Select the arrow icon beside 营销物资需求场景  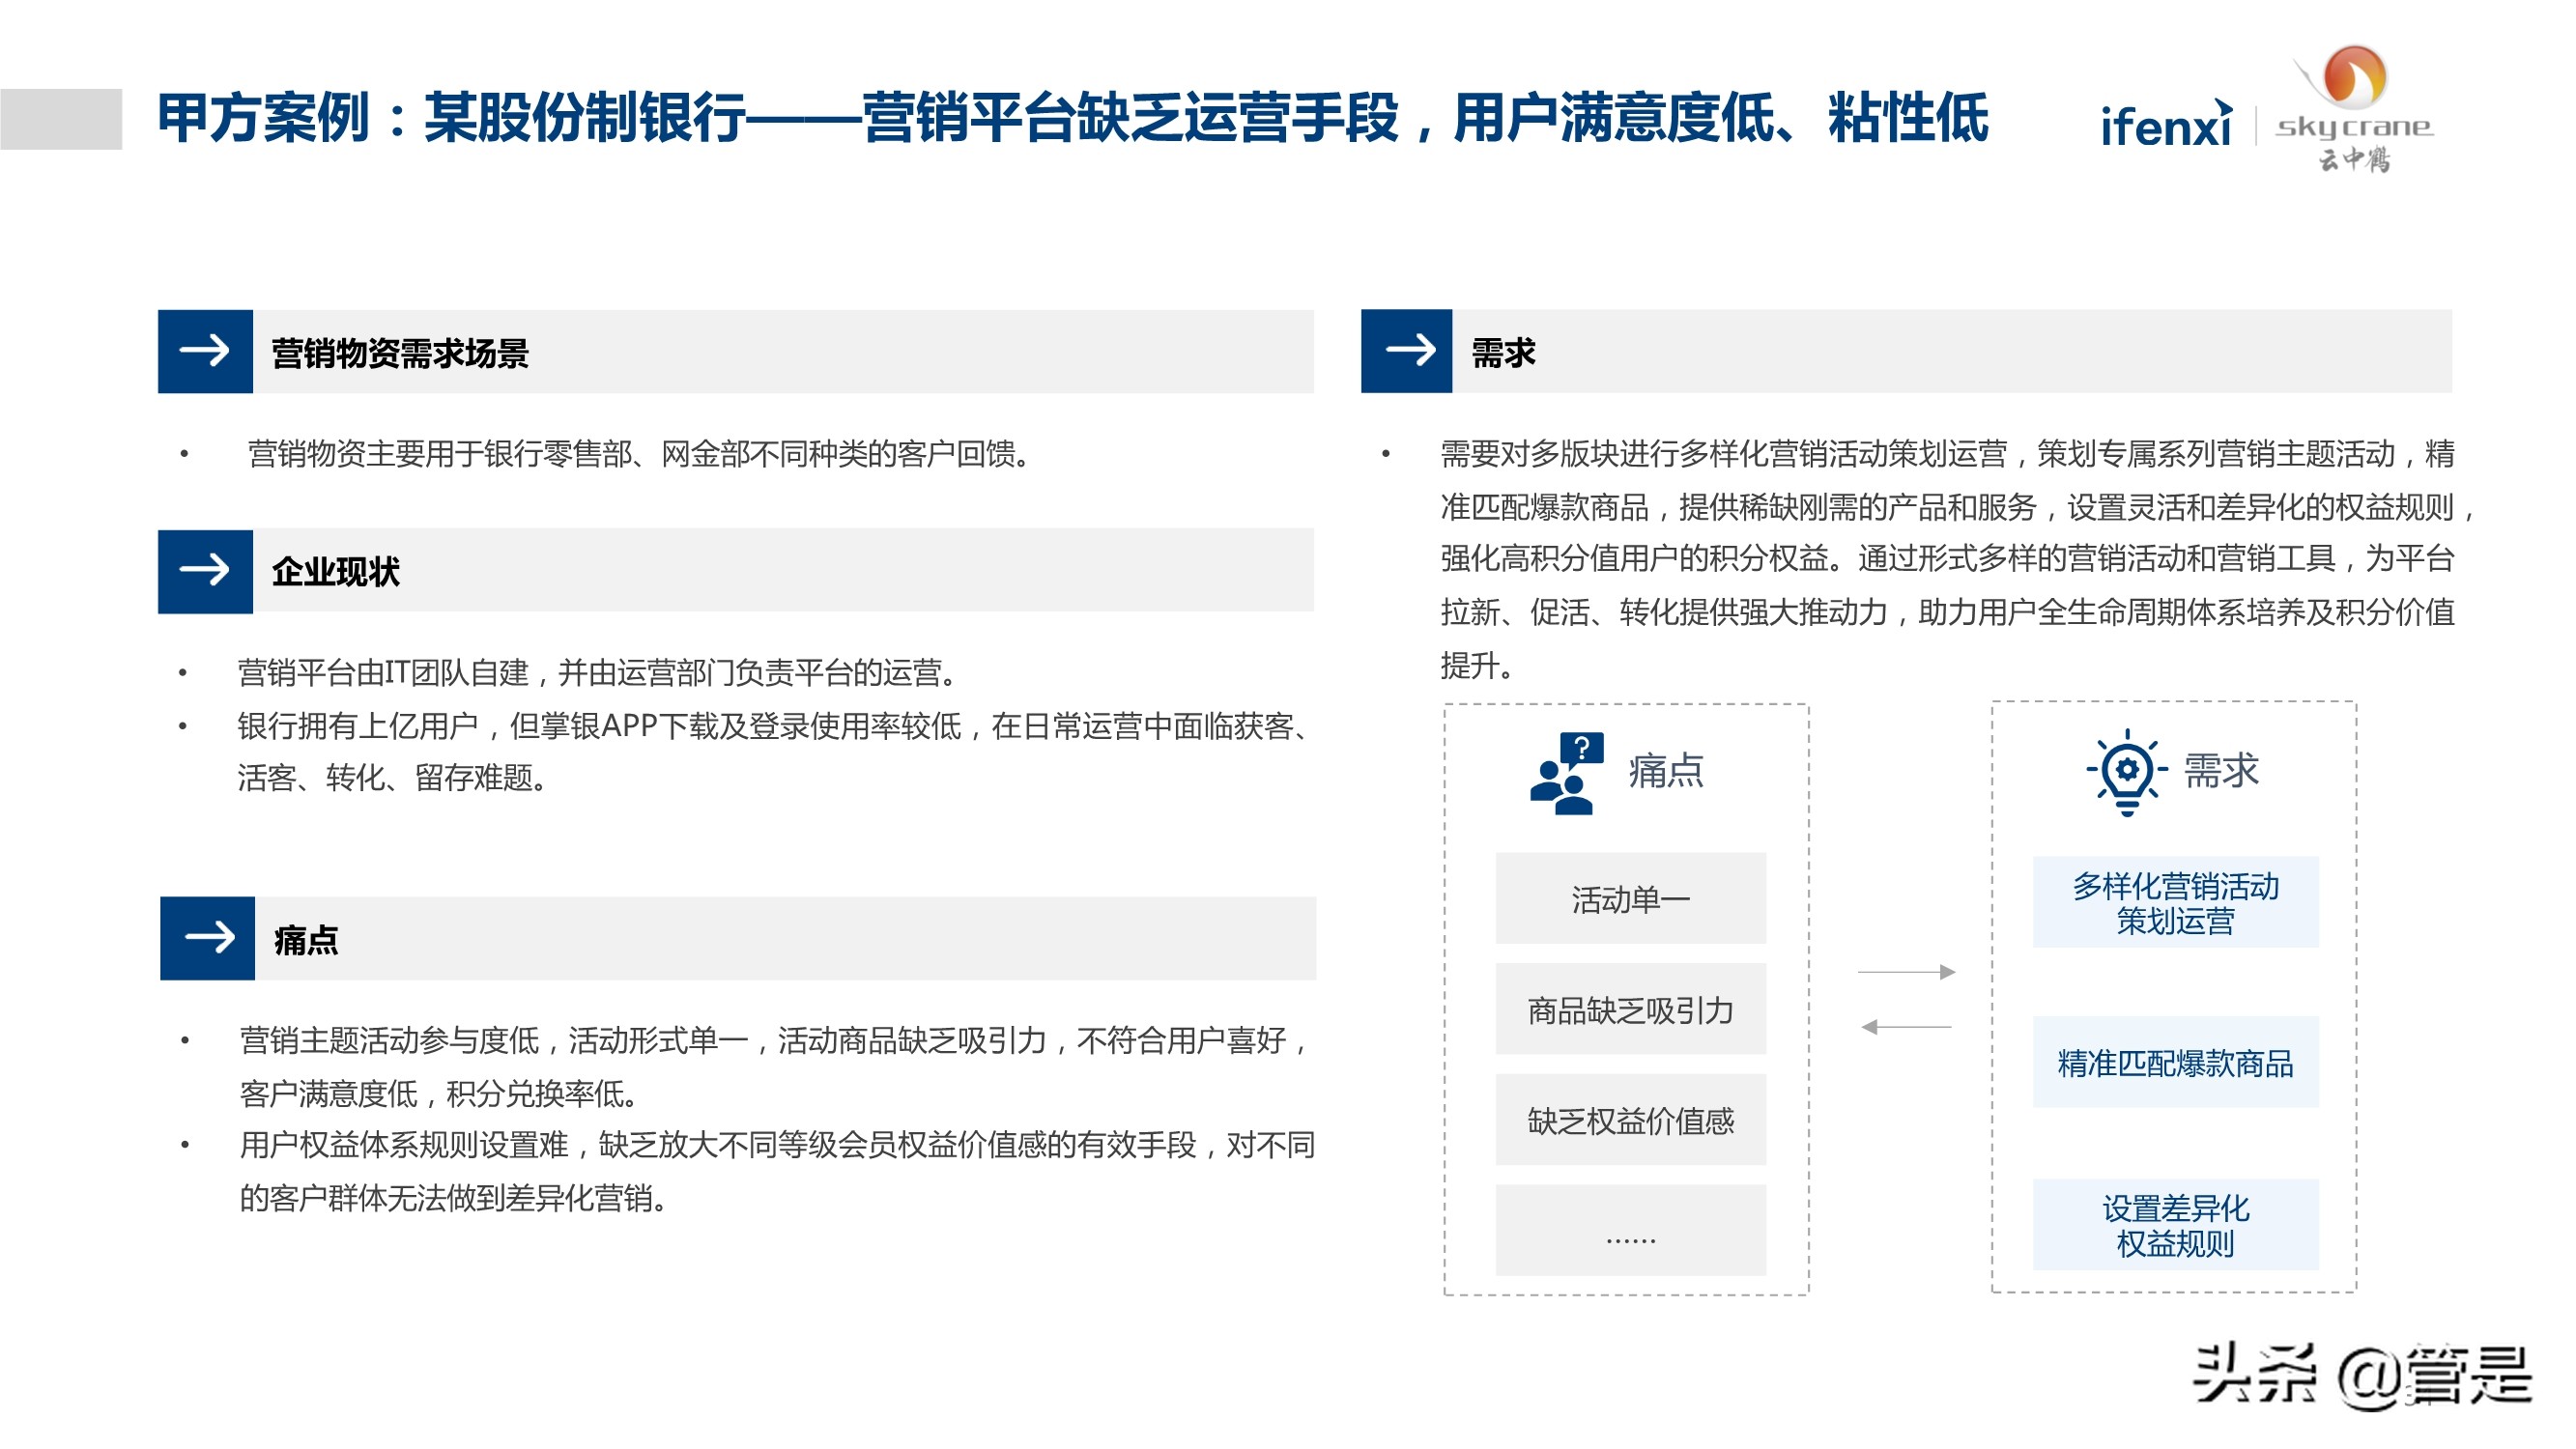205,352
